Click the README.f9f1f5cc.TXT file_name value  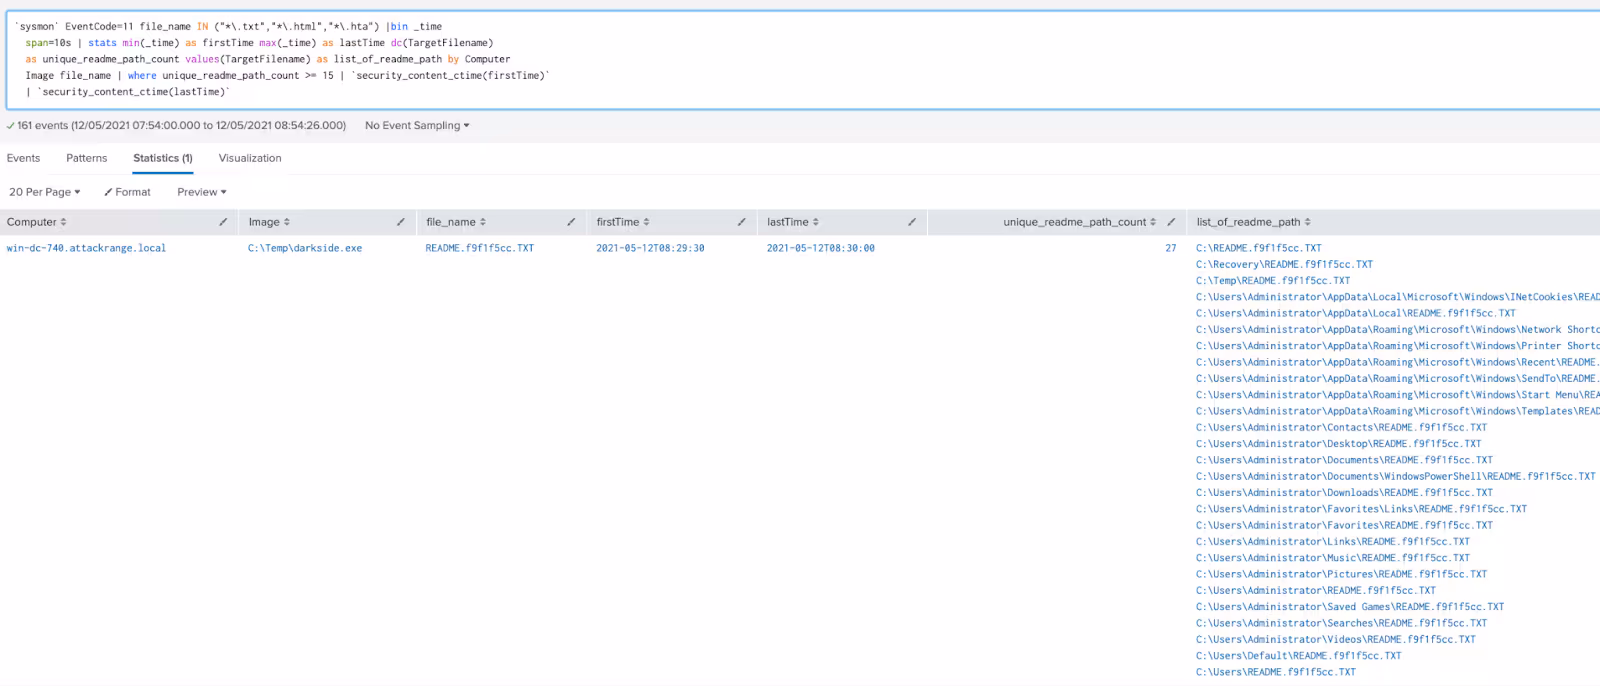coord(480,248)
